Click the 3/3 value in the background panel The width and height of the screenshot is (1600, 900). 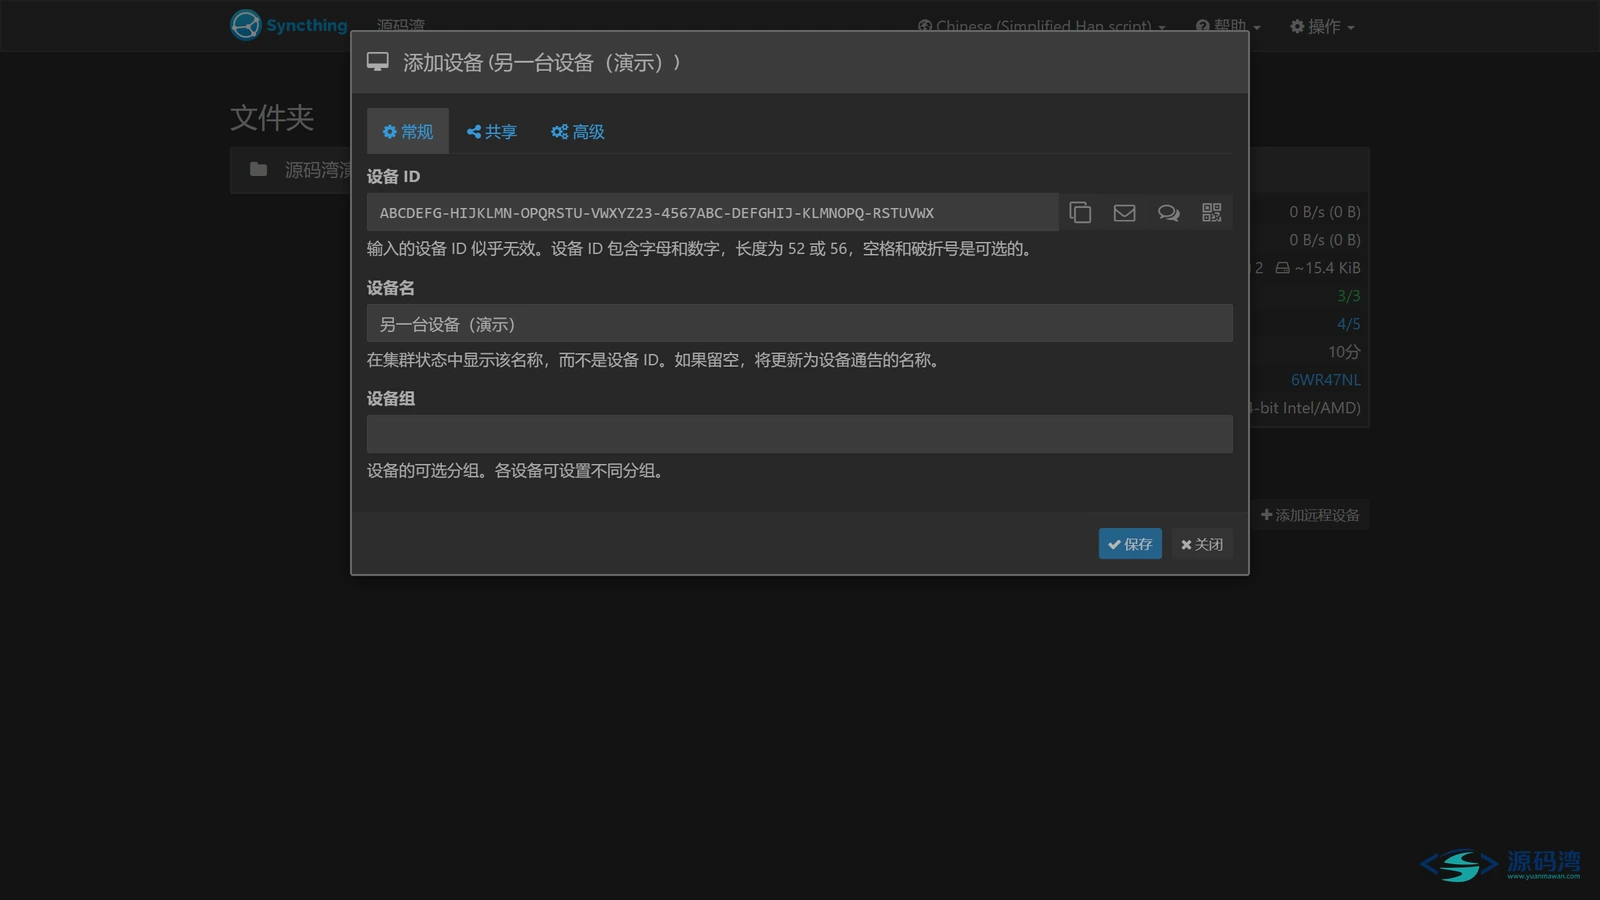(1348, 296)
